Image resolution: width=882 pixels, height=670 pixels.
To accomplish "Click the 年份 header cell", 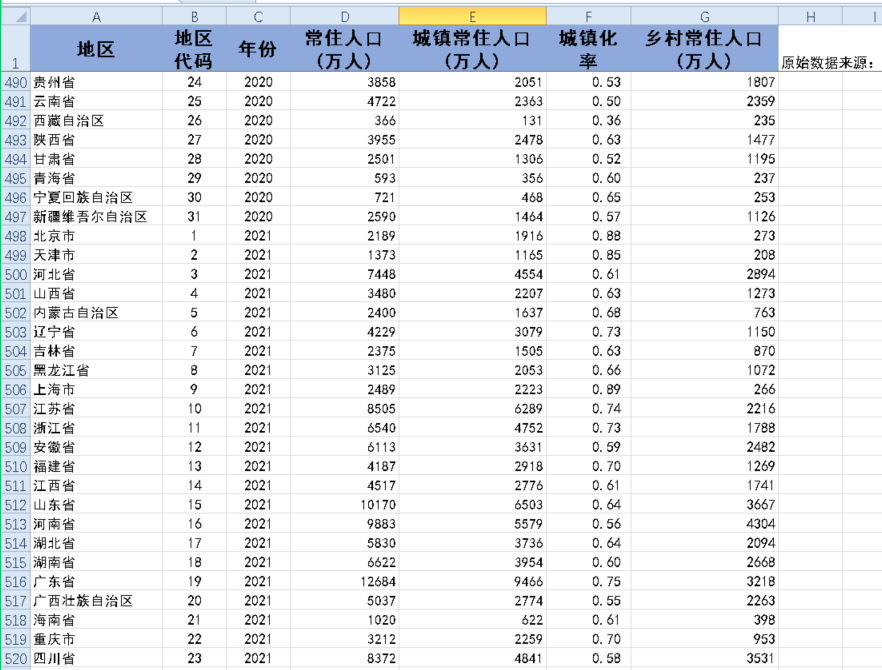I will pyautogui.click(x=258, y=48).
